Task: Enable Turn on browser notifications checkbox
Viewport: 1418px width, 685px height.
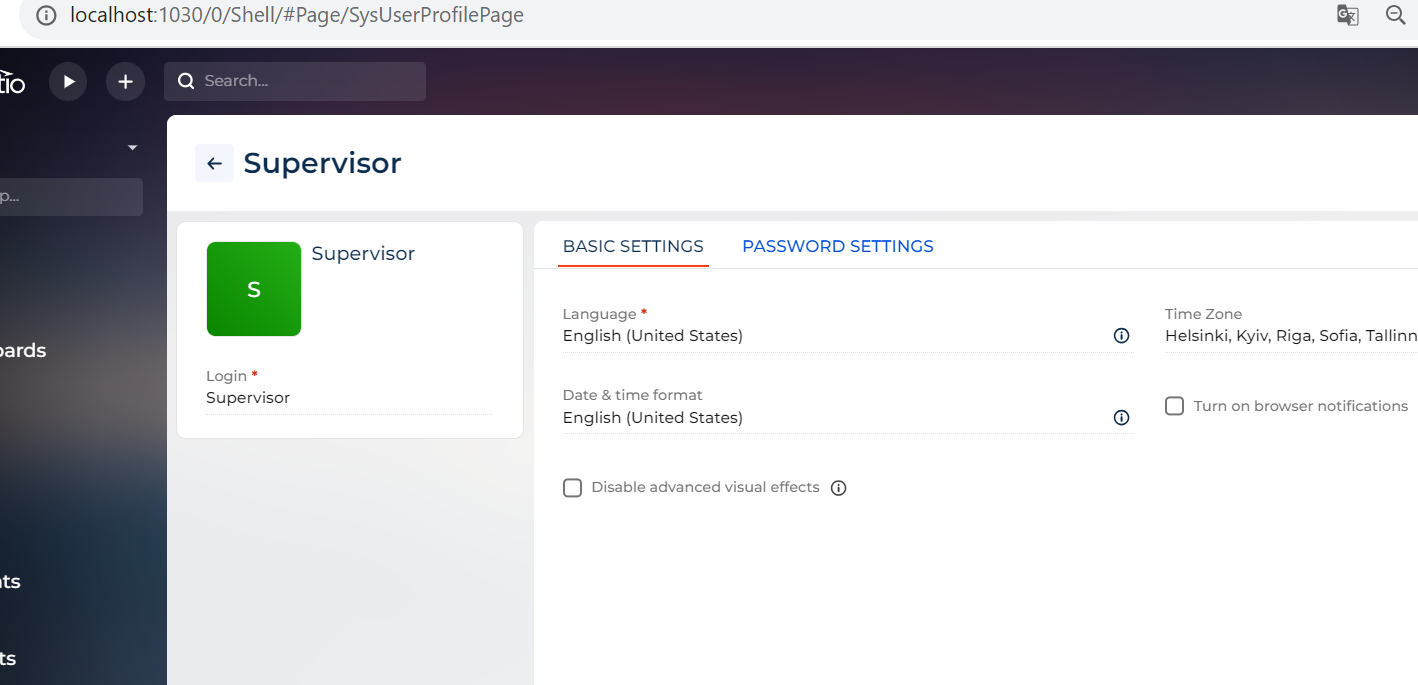Action: (1175, 406)
